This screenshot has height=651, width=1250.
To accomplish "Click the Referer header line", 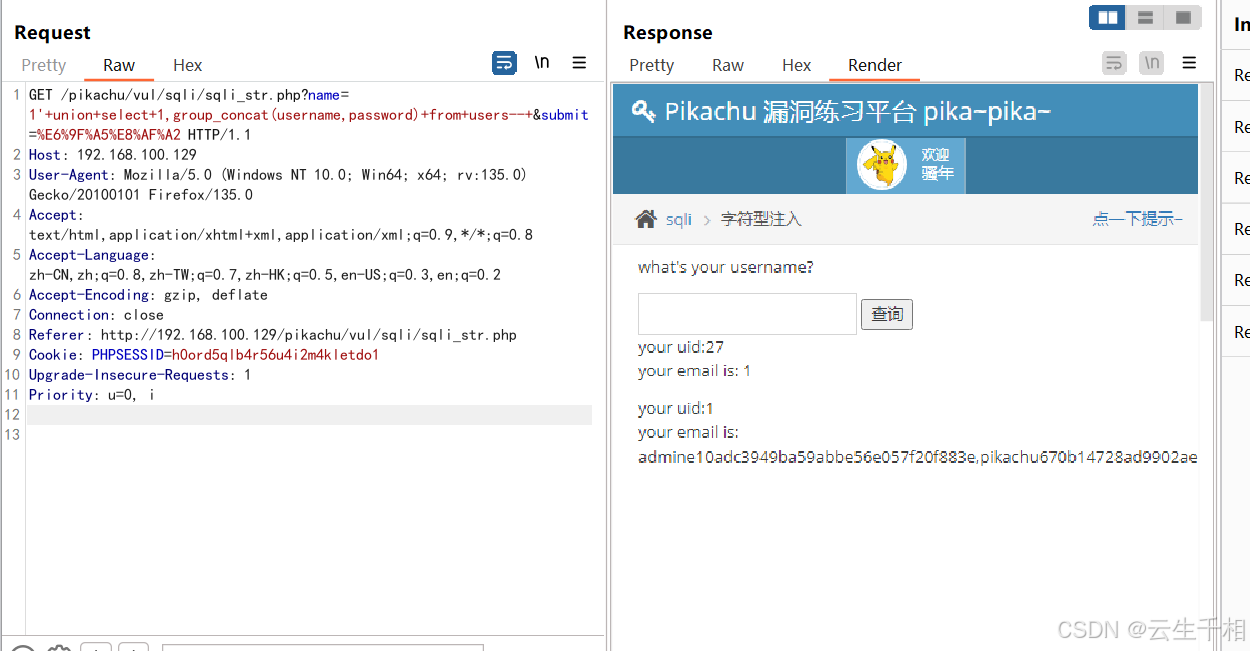I will (x=273, y=335).
